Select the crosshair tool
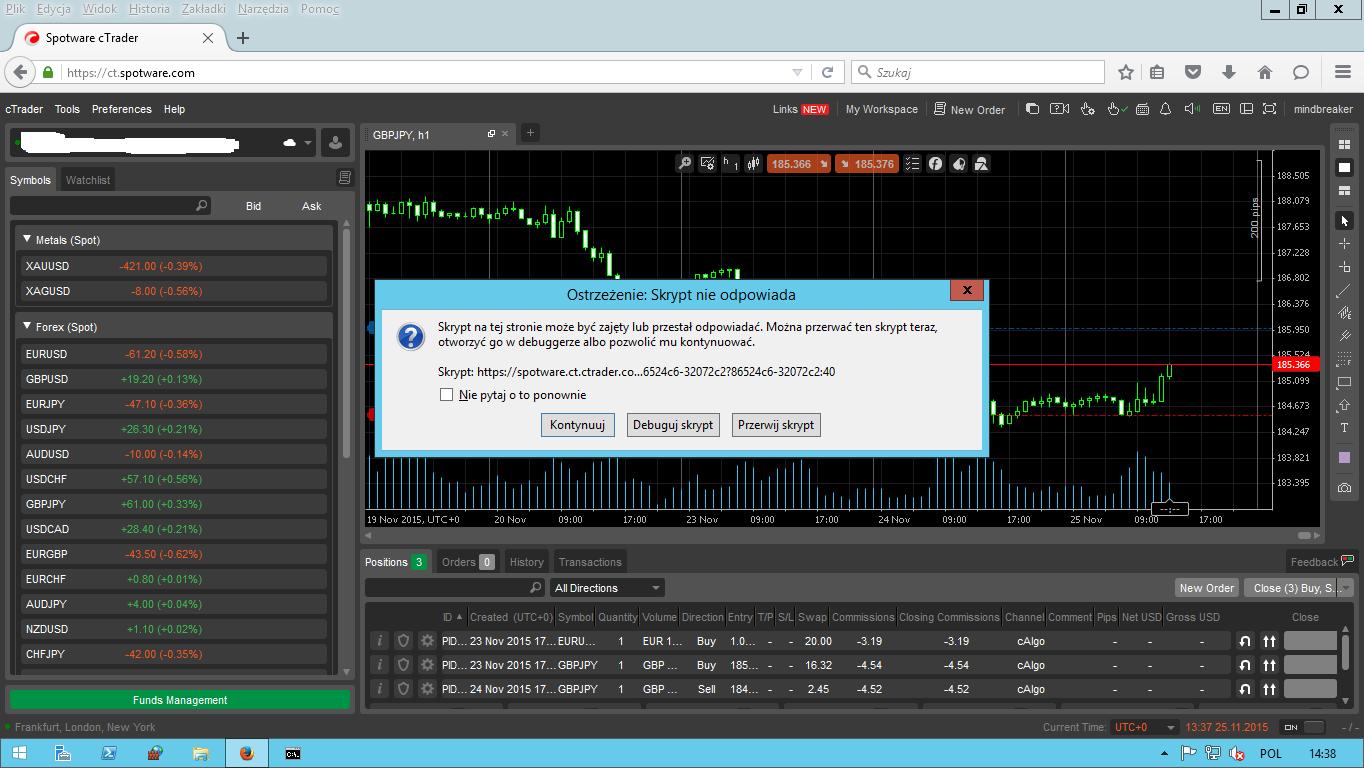Viewport: 1364px width, 768px height. click(1344, 243)
